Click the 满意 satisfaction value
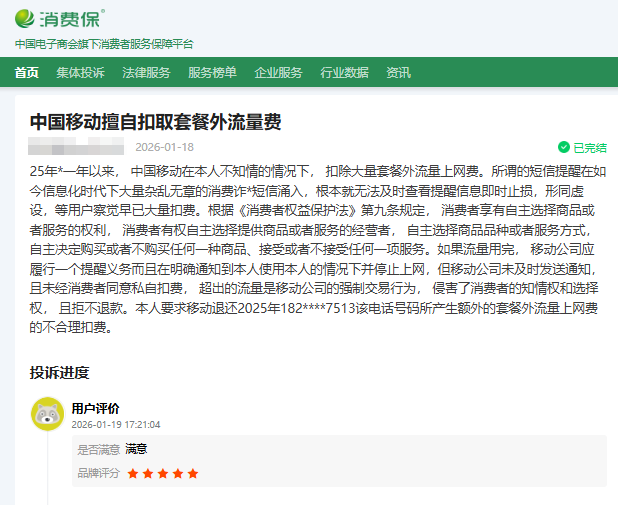Screen dimensions: 618x505 (136, 449)
